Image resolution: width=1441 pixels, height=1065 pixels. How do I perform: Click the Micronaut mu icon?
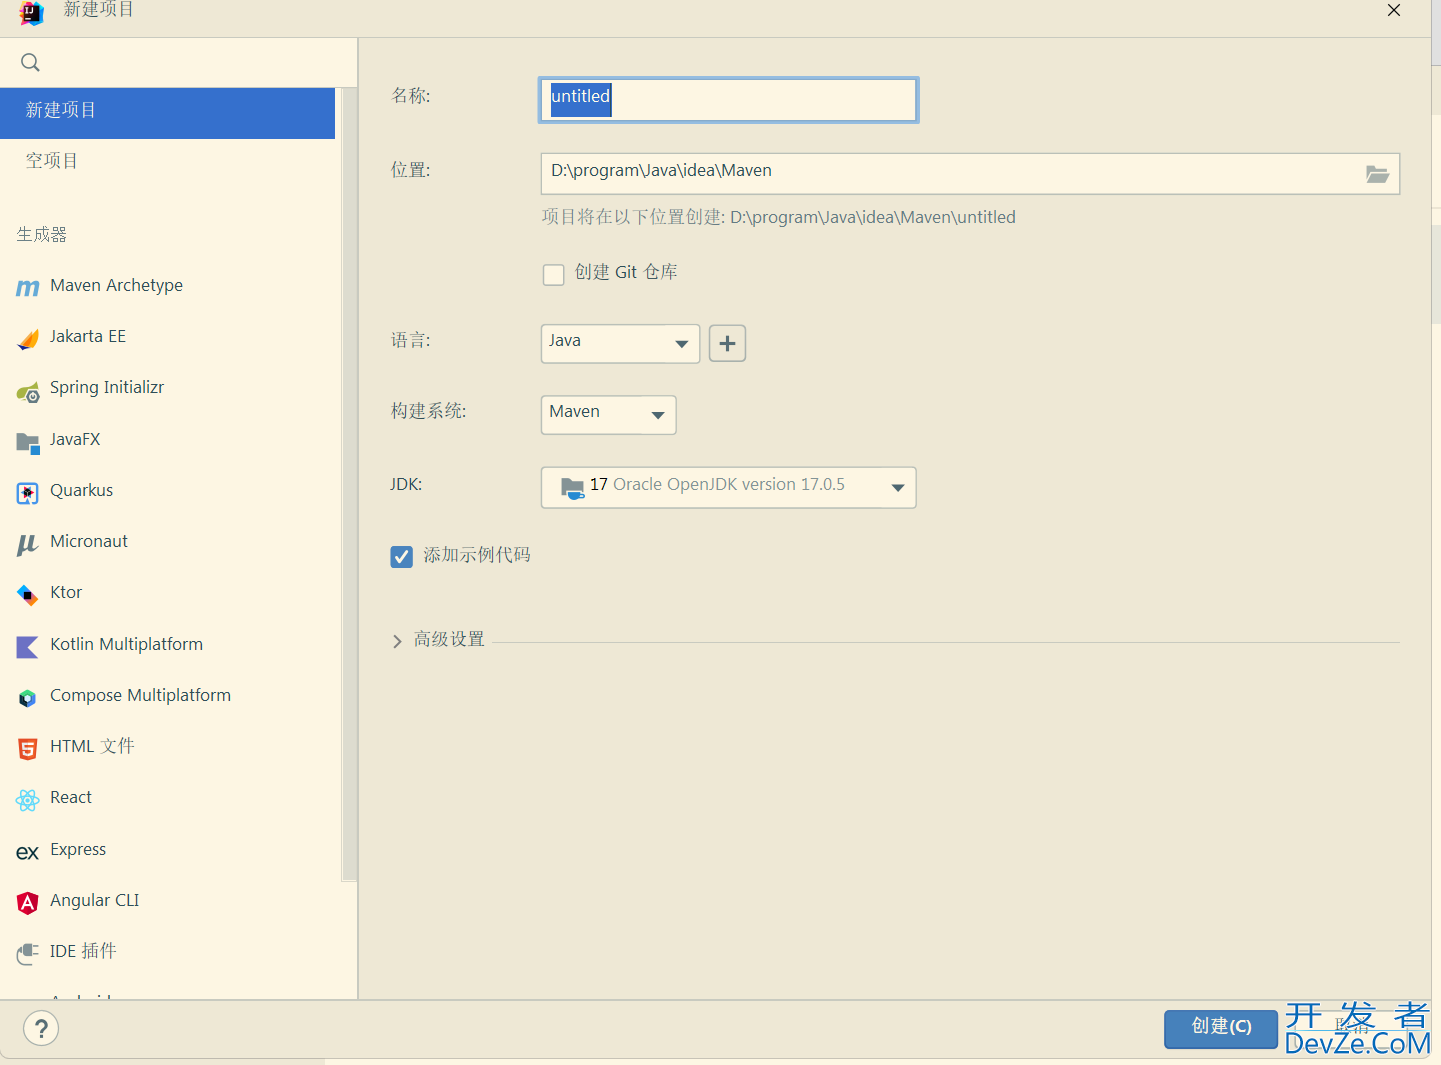click(x=27, y=545)
